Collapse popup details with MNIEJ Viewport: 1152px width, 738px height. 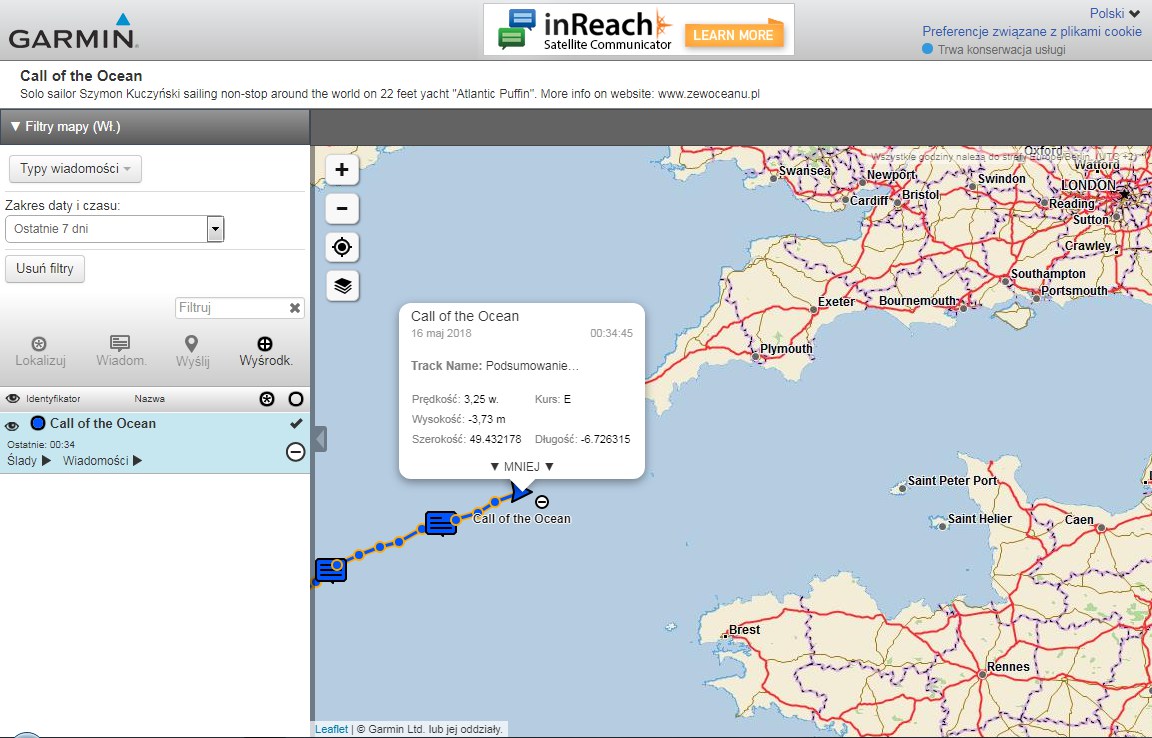(x=522, y=467)
